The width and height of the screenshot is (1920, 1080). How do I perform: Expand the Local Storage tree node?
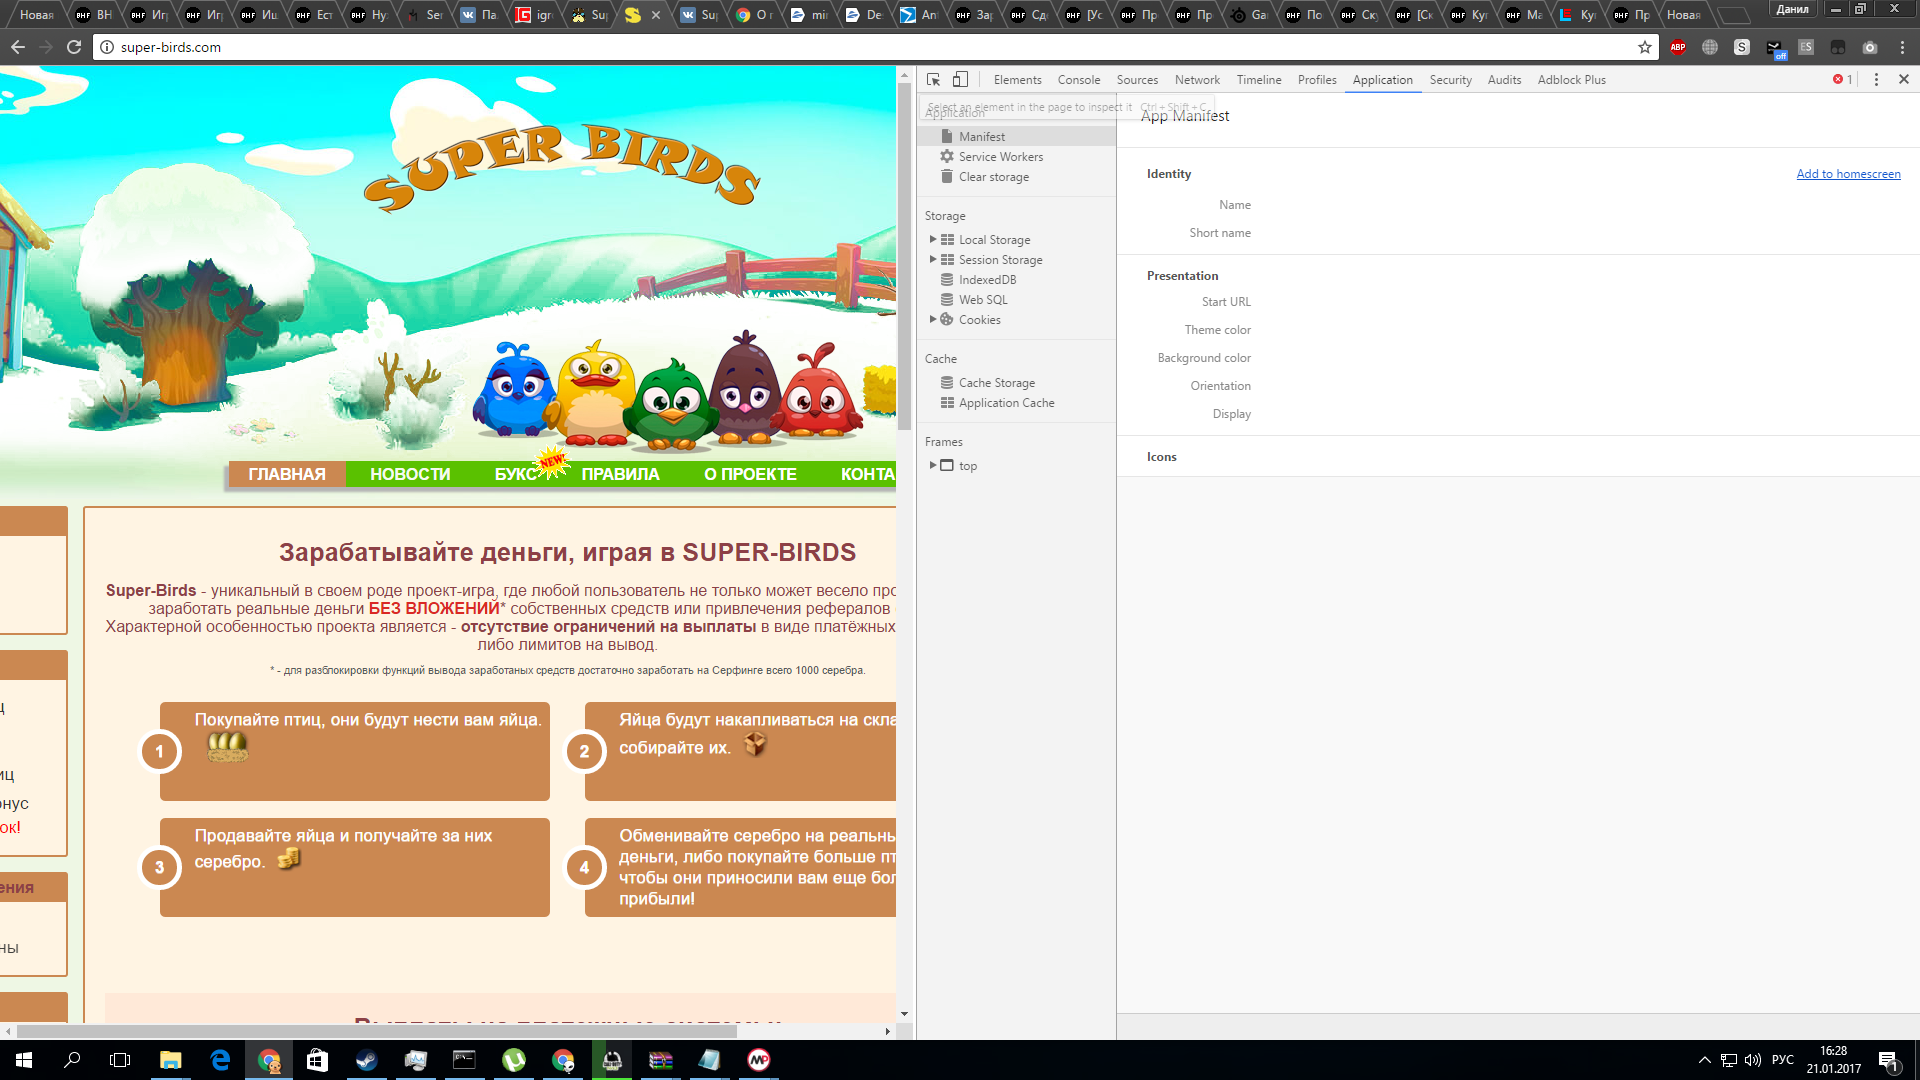coord(933,240)
